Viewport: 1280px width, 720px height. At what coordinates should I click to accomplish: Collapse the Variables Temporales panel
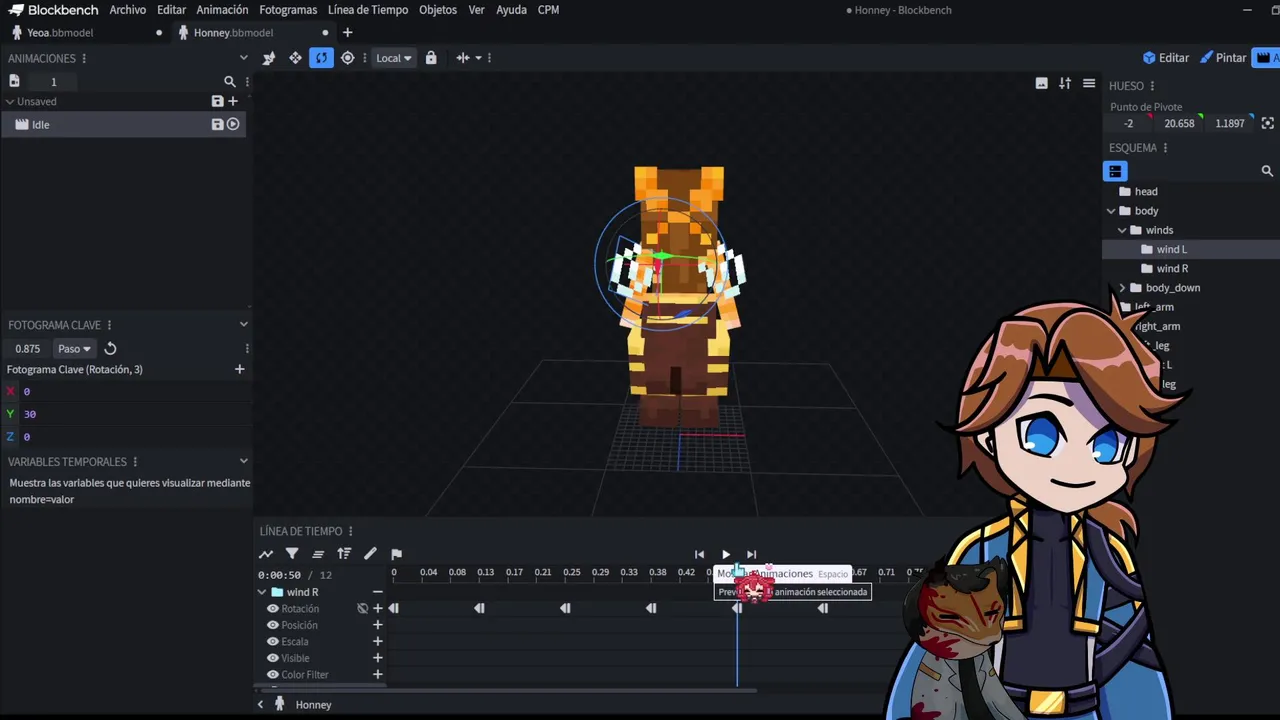[243, 462]
